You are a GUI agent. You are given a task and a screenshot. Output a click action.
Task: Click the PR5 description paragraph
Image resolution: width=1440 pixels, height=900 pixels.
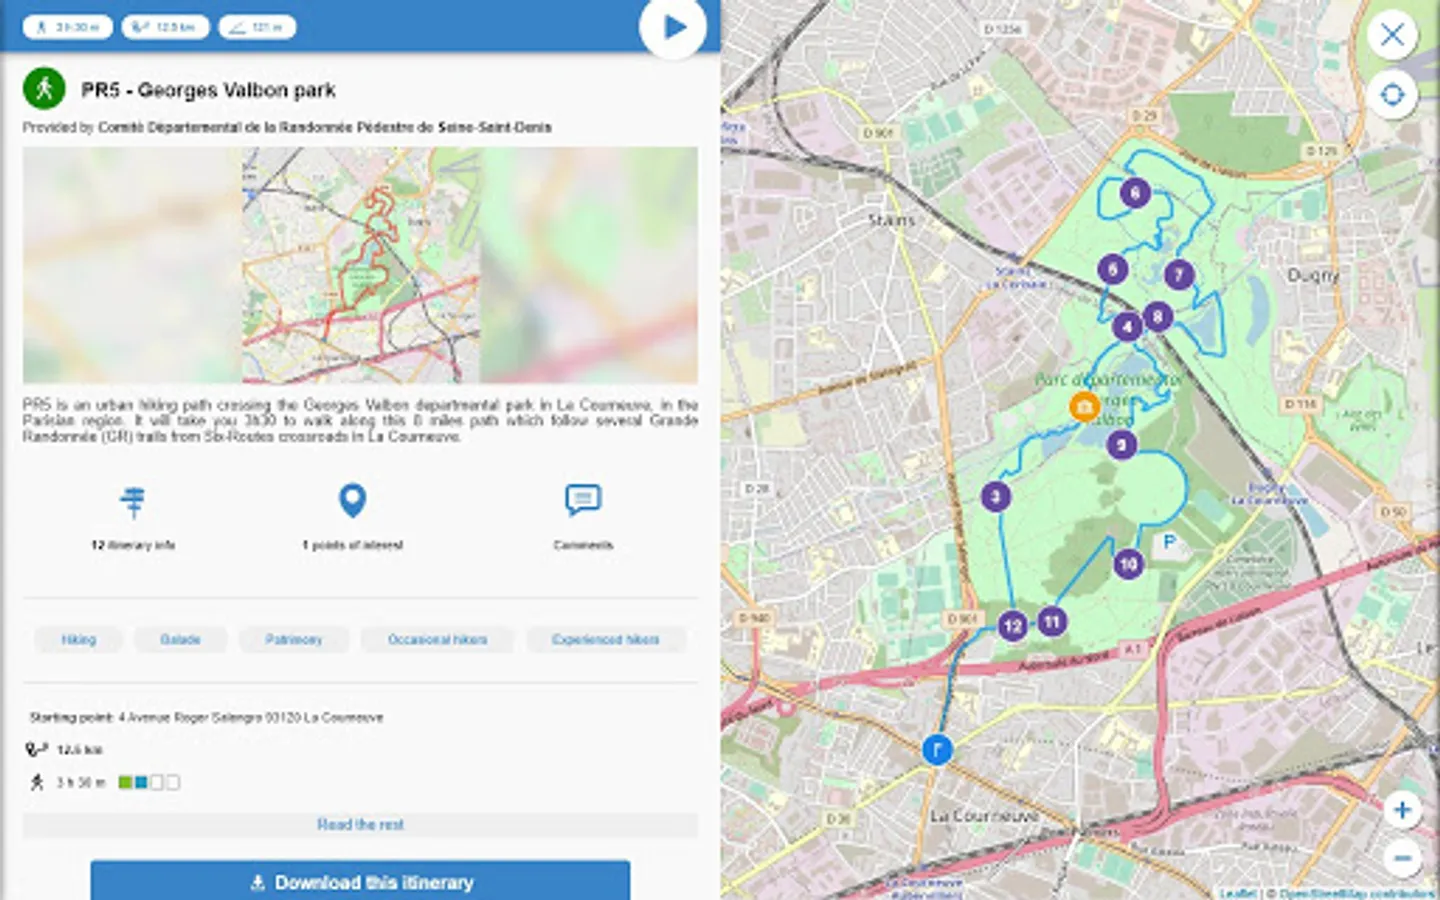click(360, 421)
